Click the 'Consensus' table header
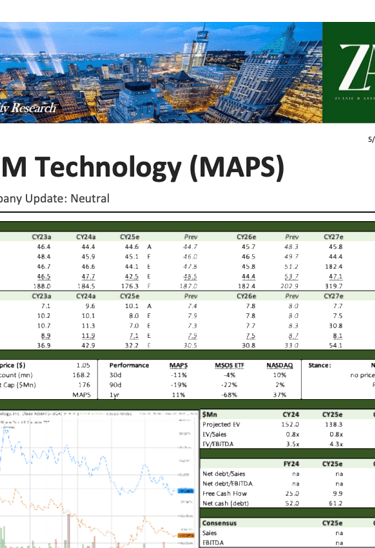 tap(219, 523)
